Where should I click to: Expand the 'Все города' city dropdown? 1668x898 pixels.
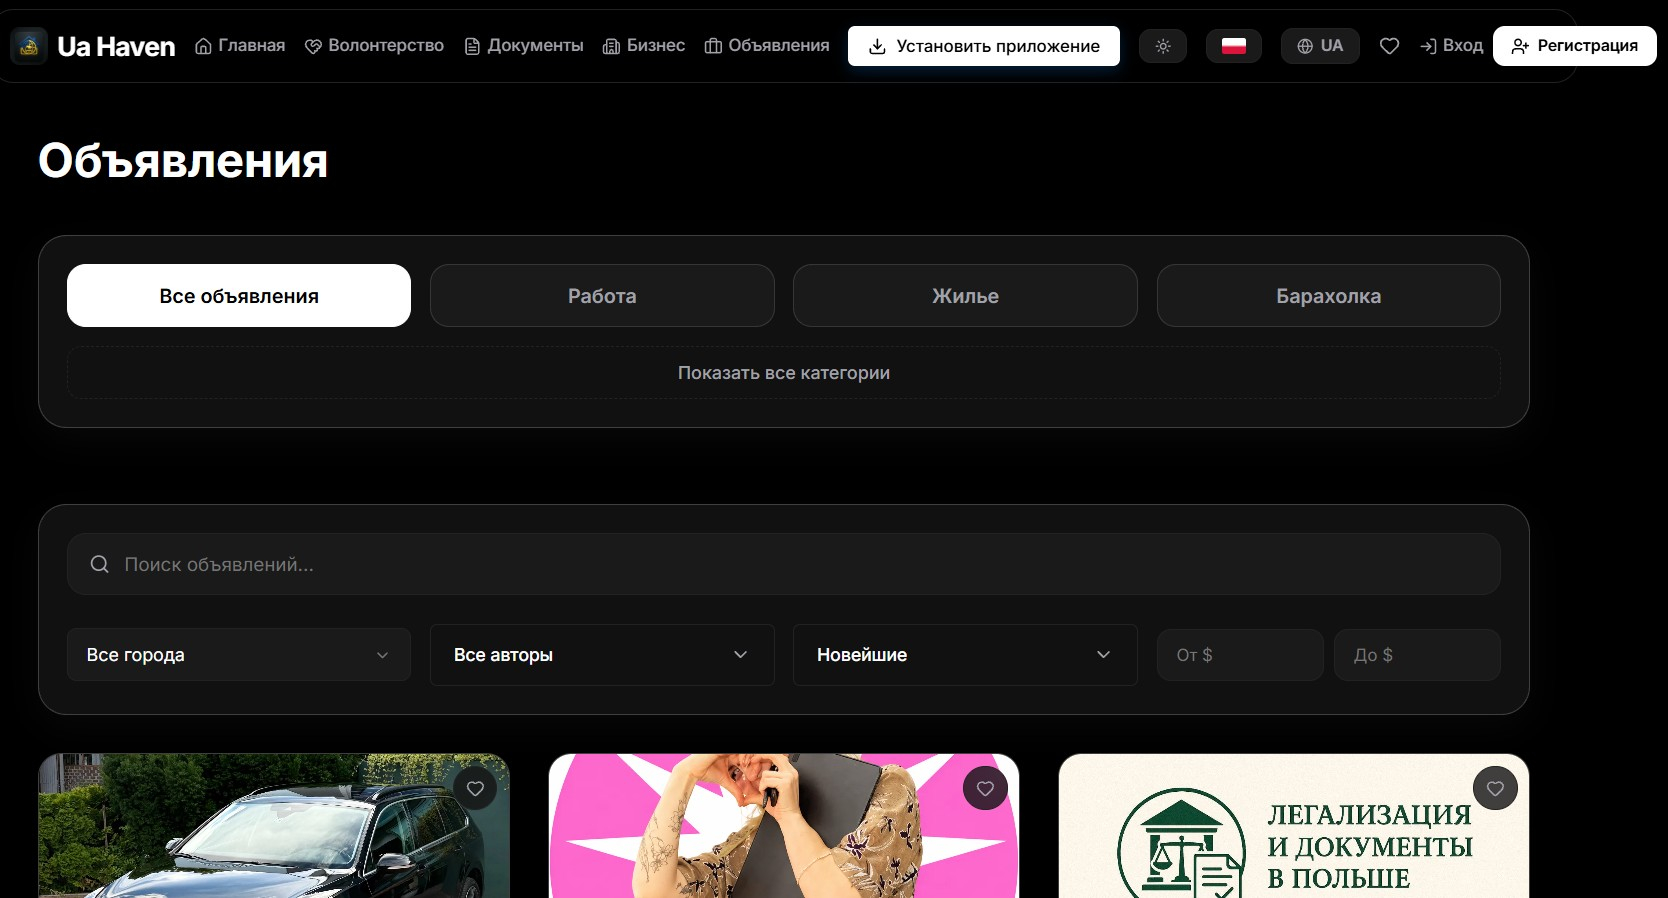click(x=239, y=655)
